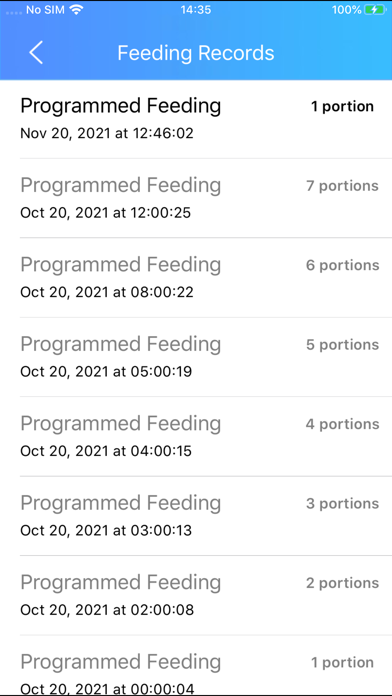Tap the bold 1 portion label
392x696 pixels.
point(342,107)
